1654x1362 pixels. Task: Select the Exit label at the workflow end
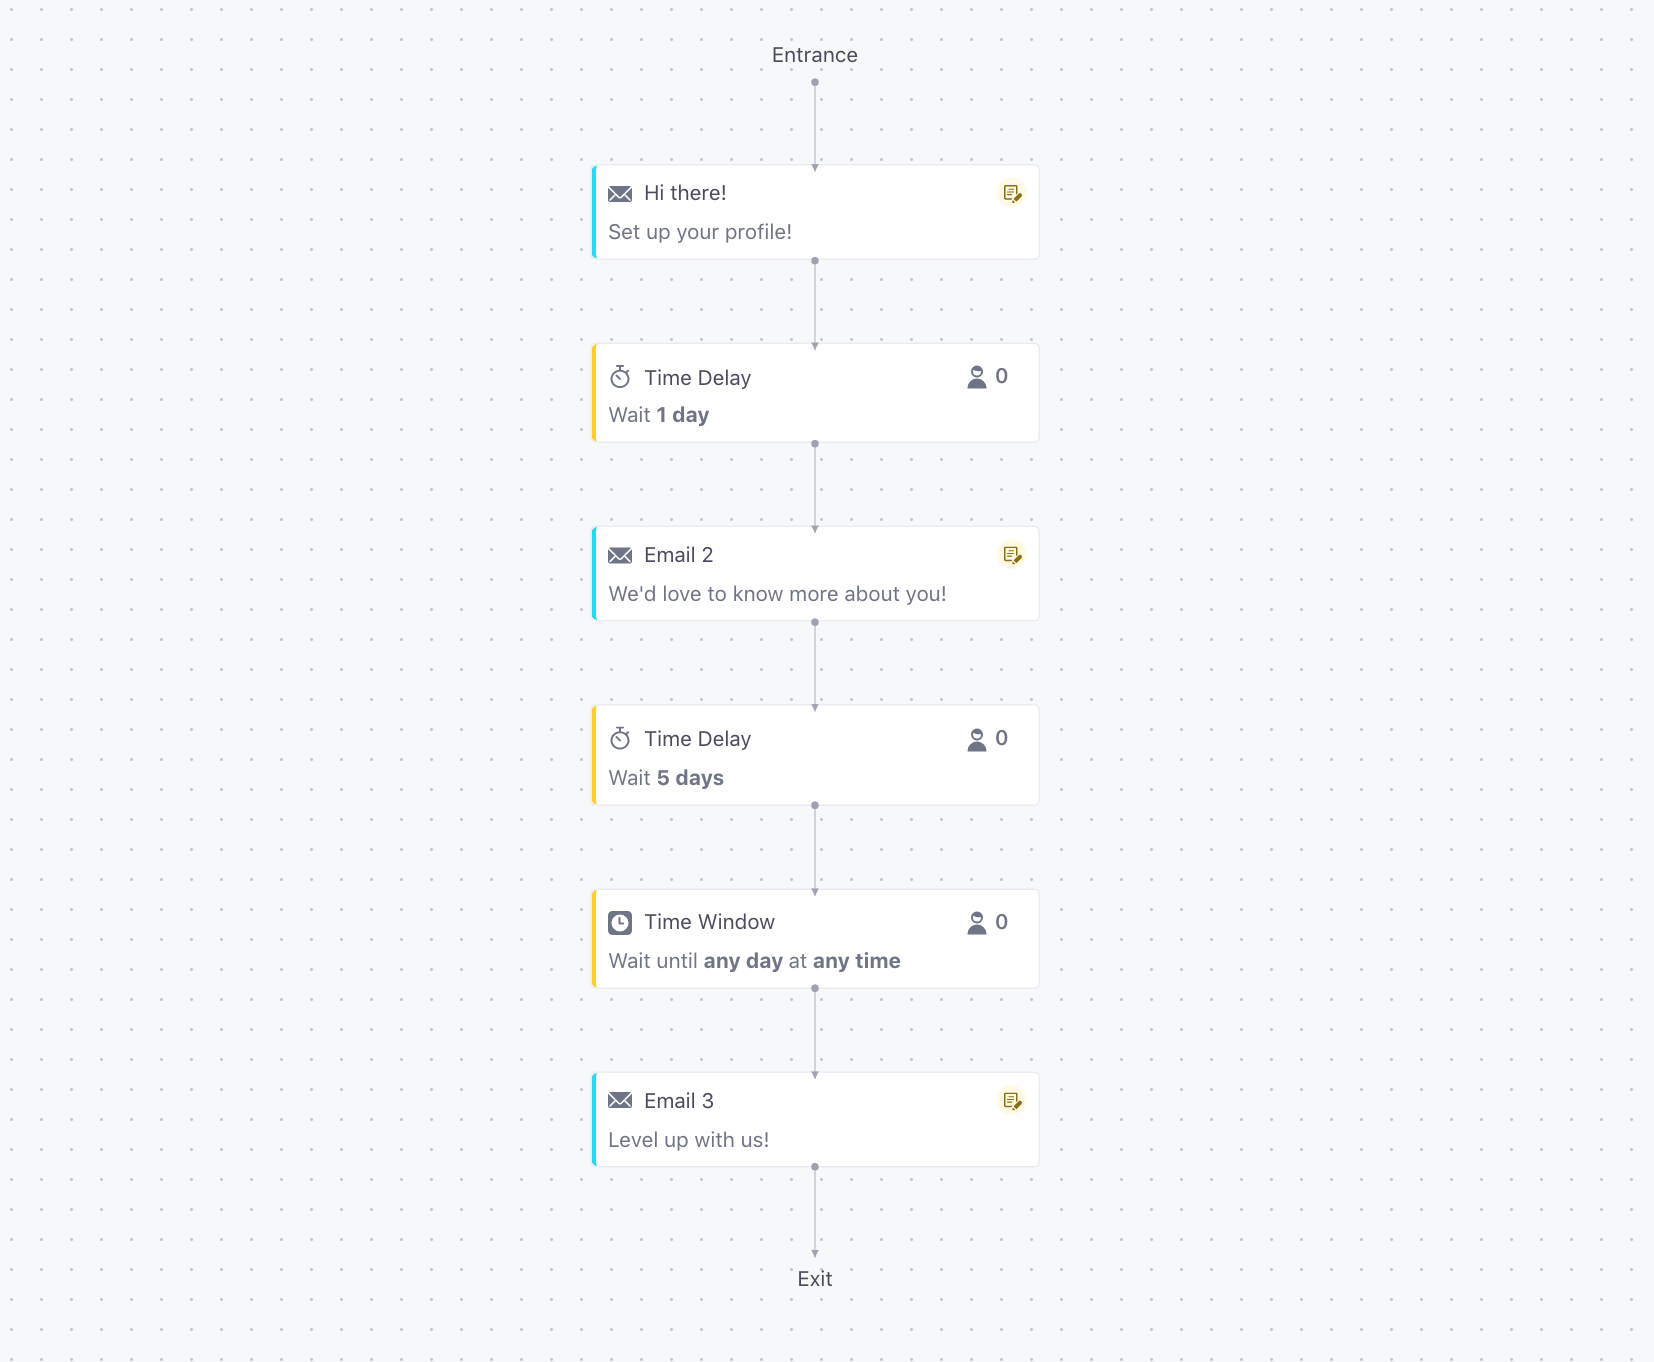(x=815, y=1279)
